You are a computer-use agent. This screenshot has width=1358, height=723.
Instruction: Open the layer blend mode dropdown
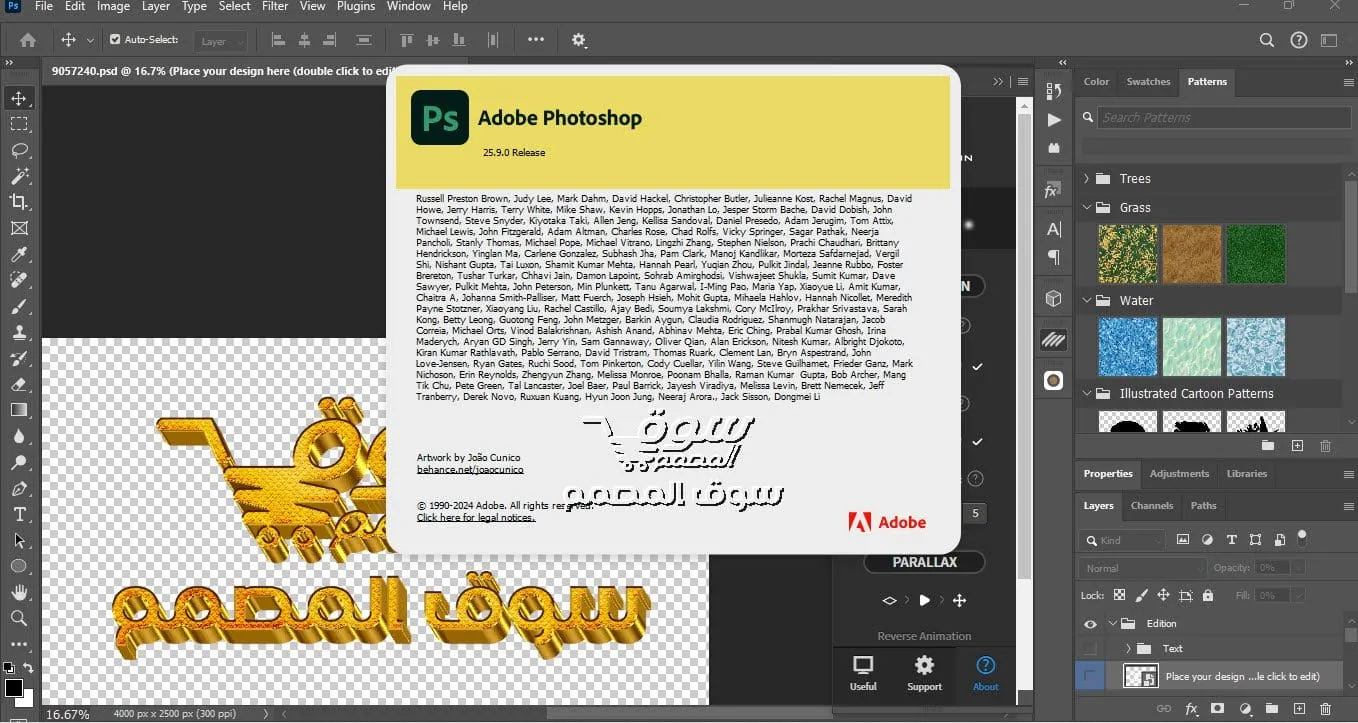coord(1141,568)
